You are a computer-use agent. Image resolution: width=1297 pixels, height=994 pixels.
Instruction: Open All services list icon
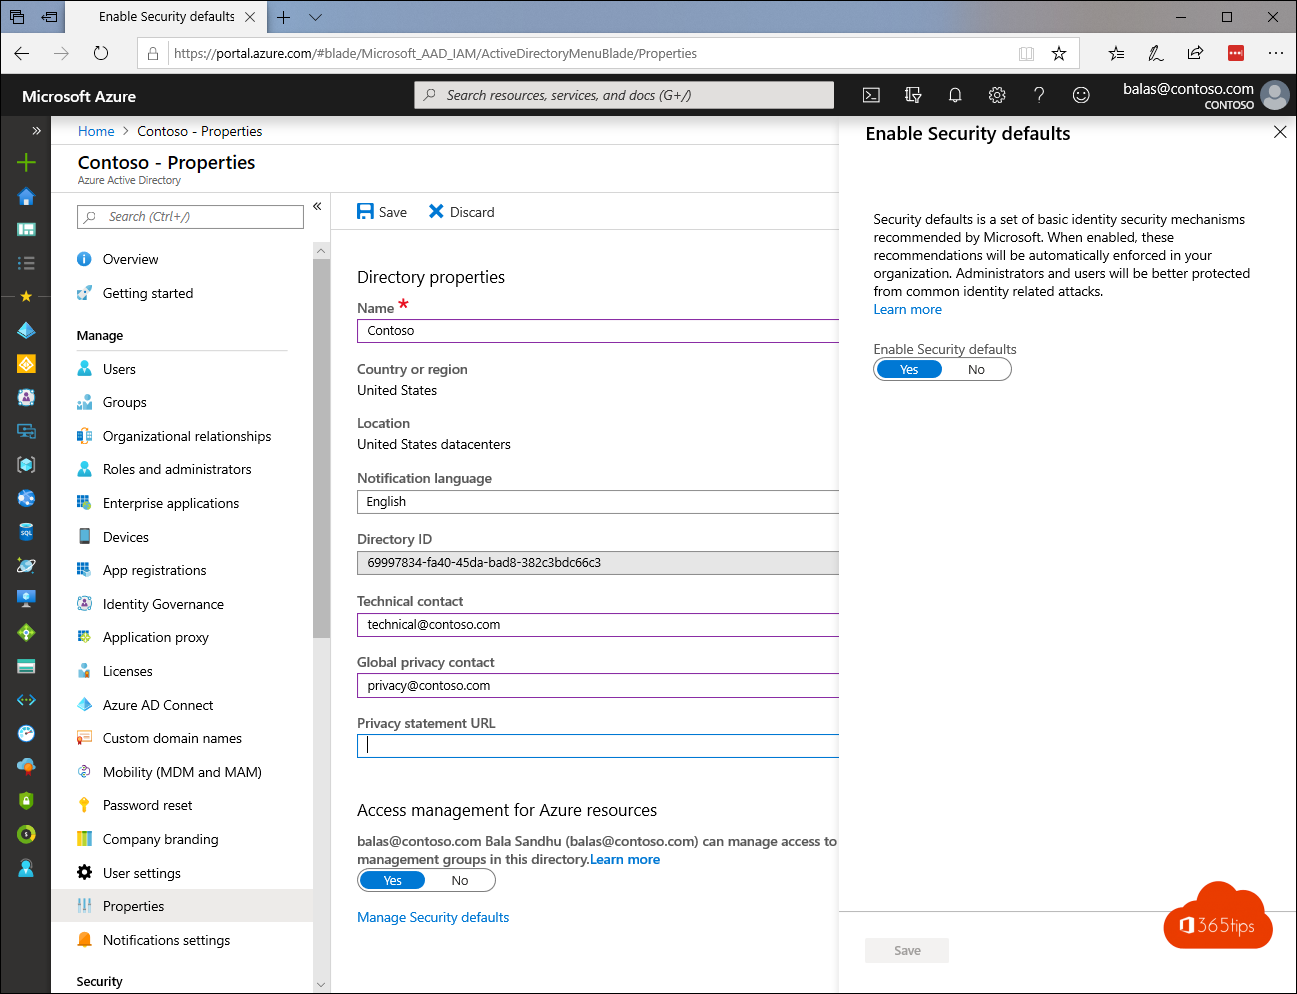coord(26,263)
